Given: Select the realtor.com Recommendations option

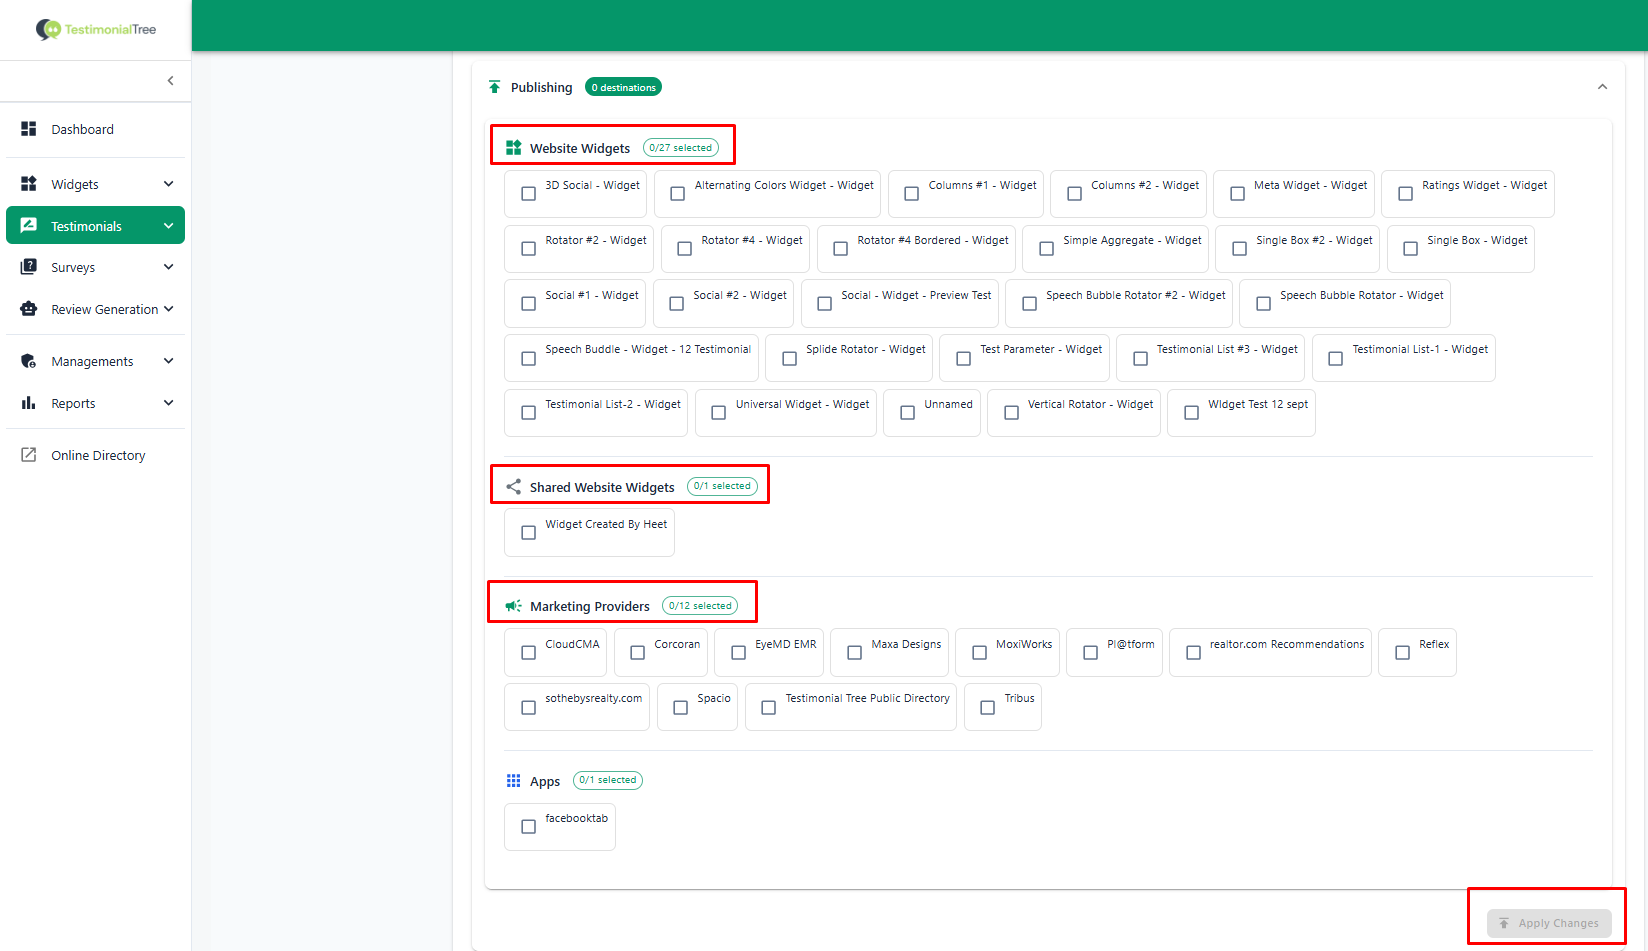Looking at the screenshot, I should [1270, 653].
